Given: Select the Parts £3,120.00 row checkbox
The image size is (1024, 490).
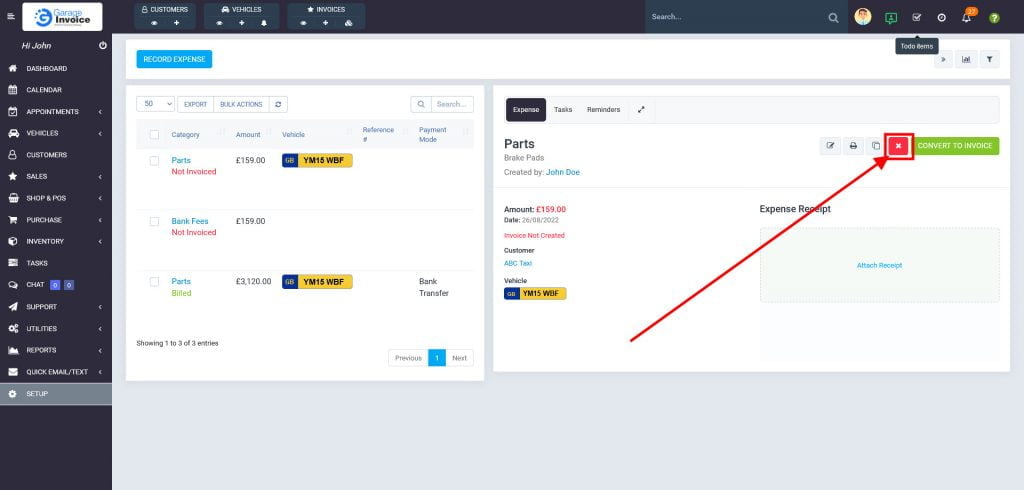Looking at the screenshot, I should tap(154, 282).
